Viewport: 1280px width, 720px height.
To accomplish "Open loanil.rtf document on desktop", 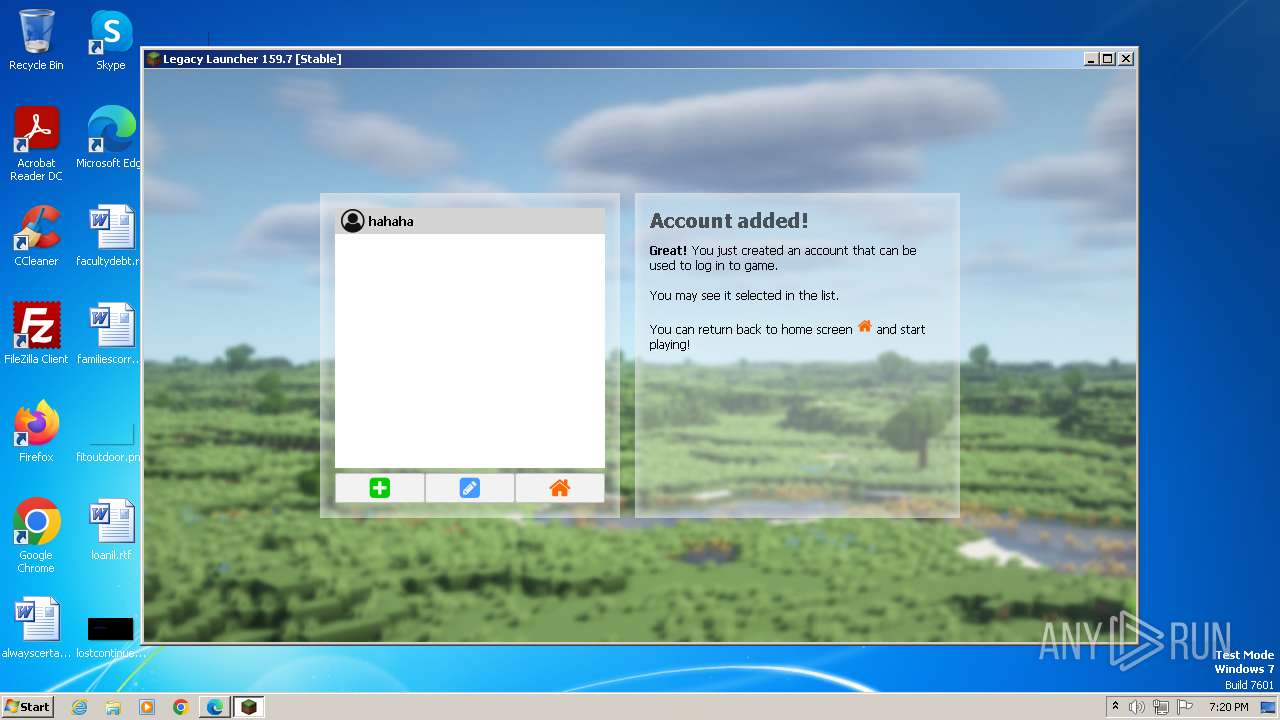I will (110, 530).
